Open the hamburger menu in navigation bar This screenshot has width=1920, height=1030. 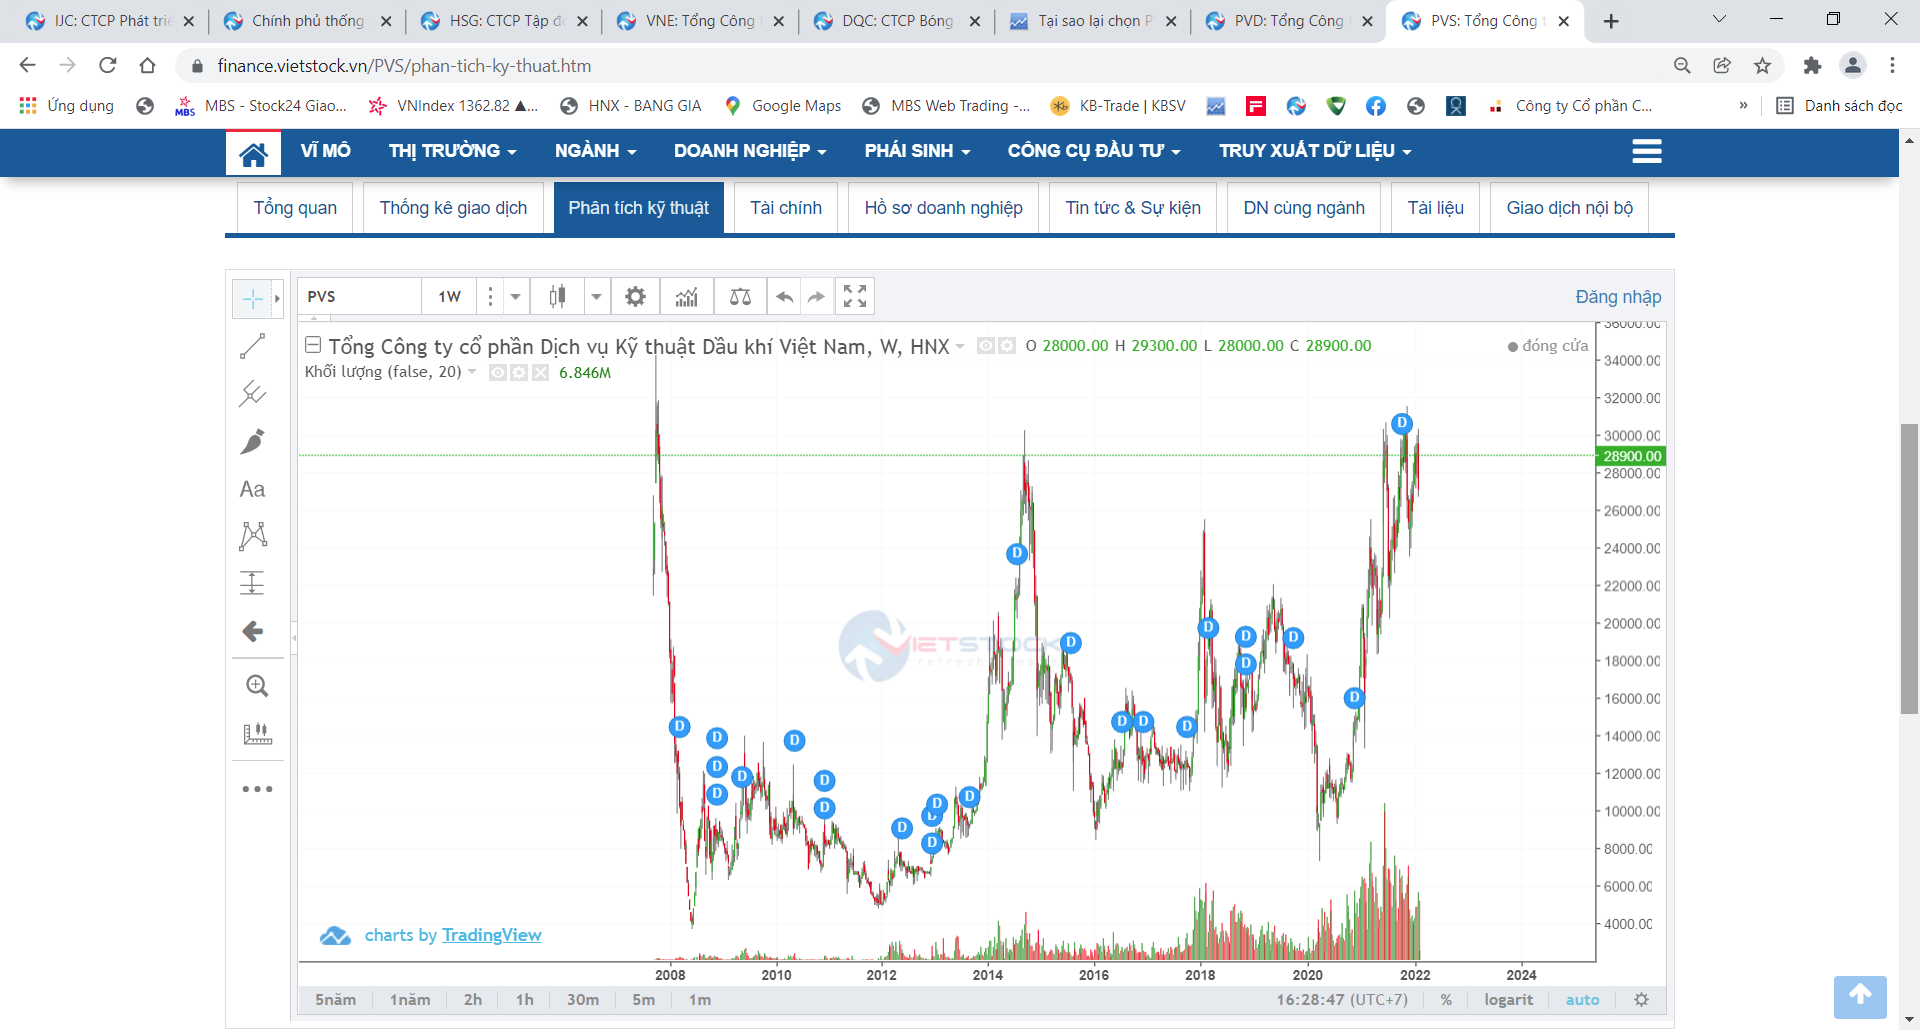[1647, 151]
